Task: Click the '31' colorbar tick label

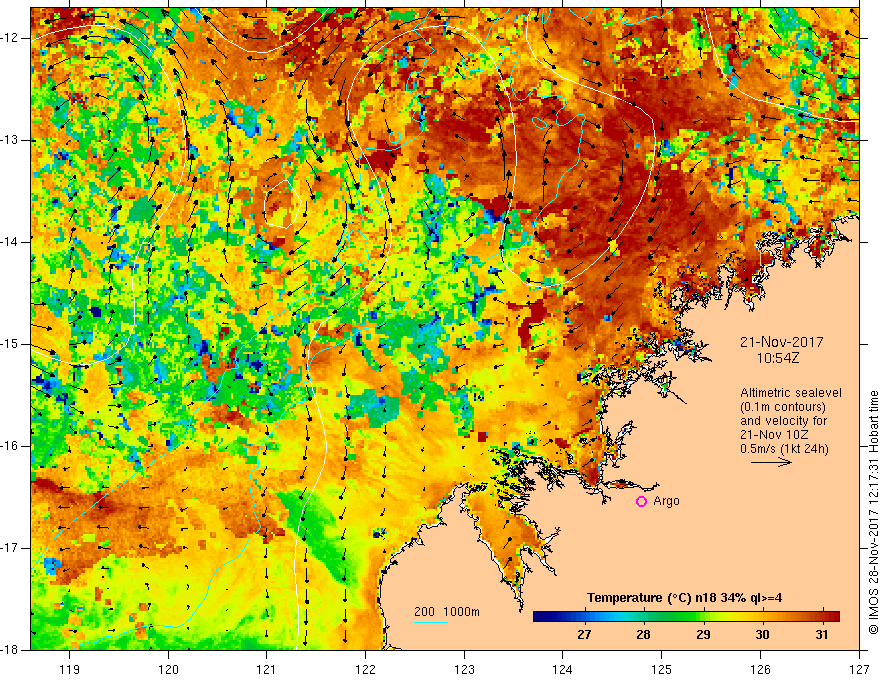Action: 822,635
